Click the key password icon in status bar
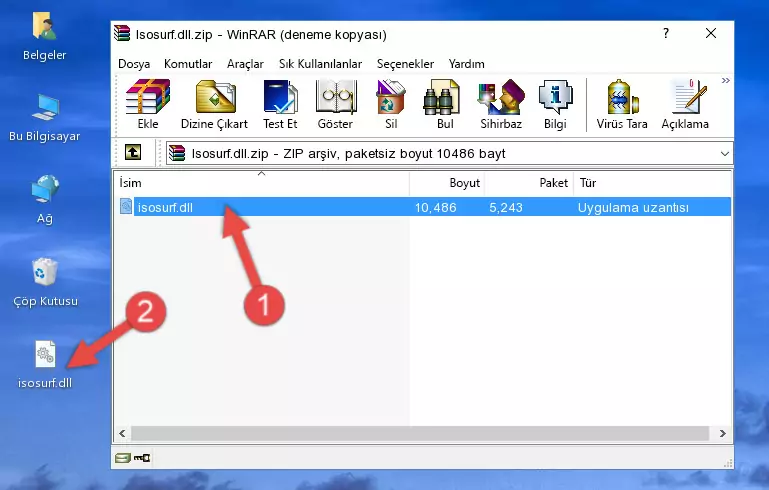The image size is (769, 490). (142, 458)
